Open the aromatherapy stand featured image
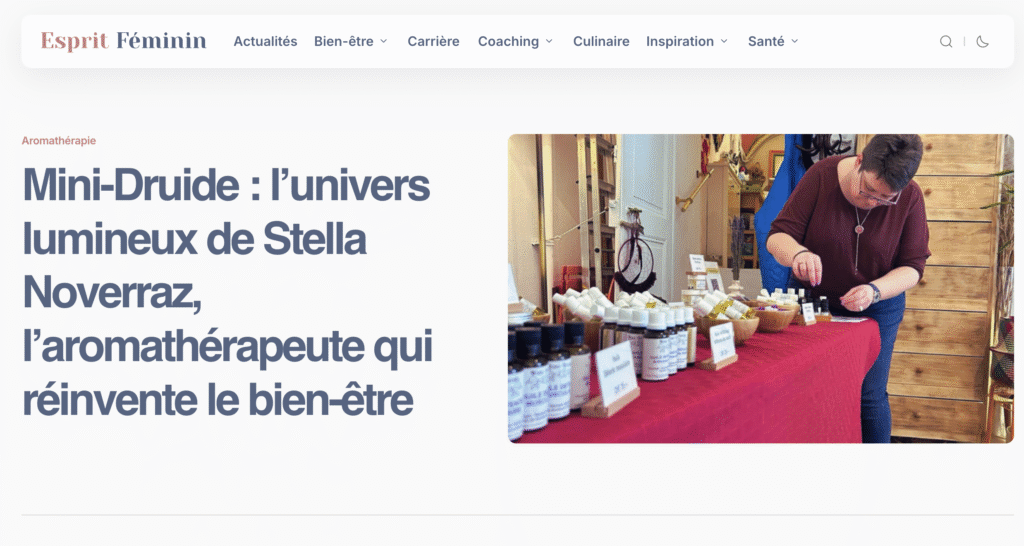Screen dimensions: 1024x546 (x=761, y=289)
